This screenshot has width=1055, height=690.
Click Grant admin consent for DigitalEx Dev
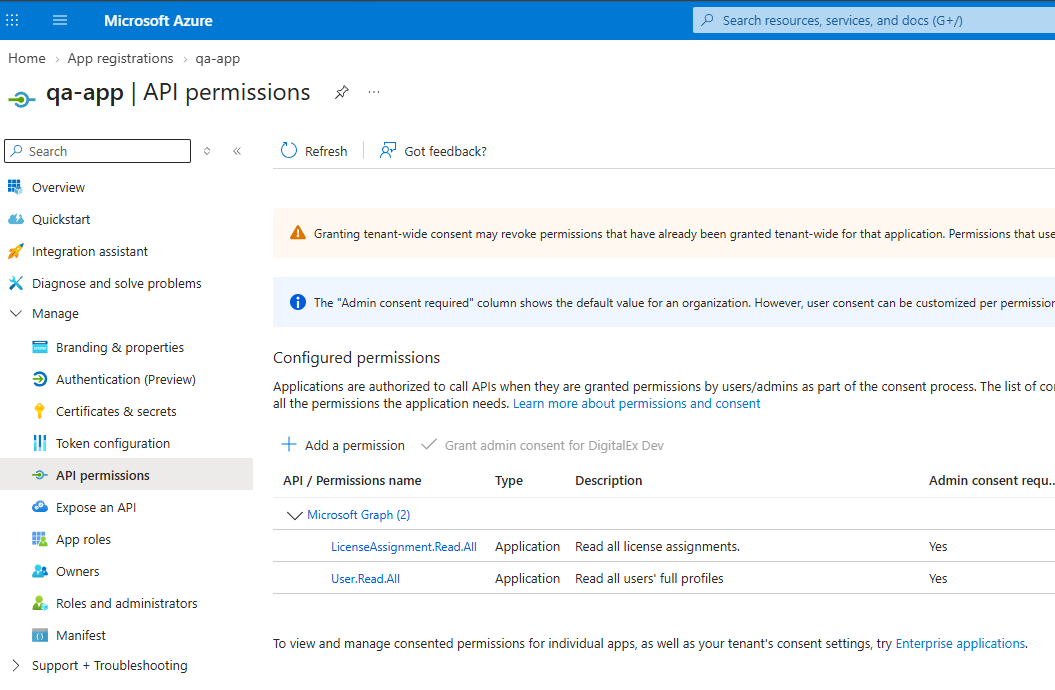coord(542,445)
